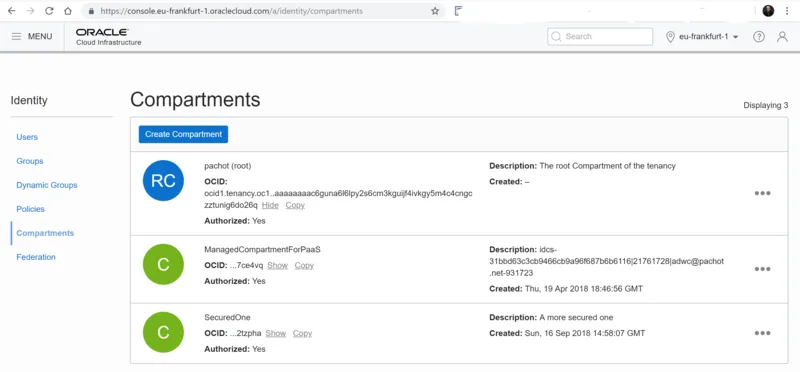This screenshot has height=372, width=800.
Task: Click the browser address bar URL
Action: click(232, 11)
